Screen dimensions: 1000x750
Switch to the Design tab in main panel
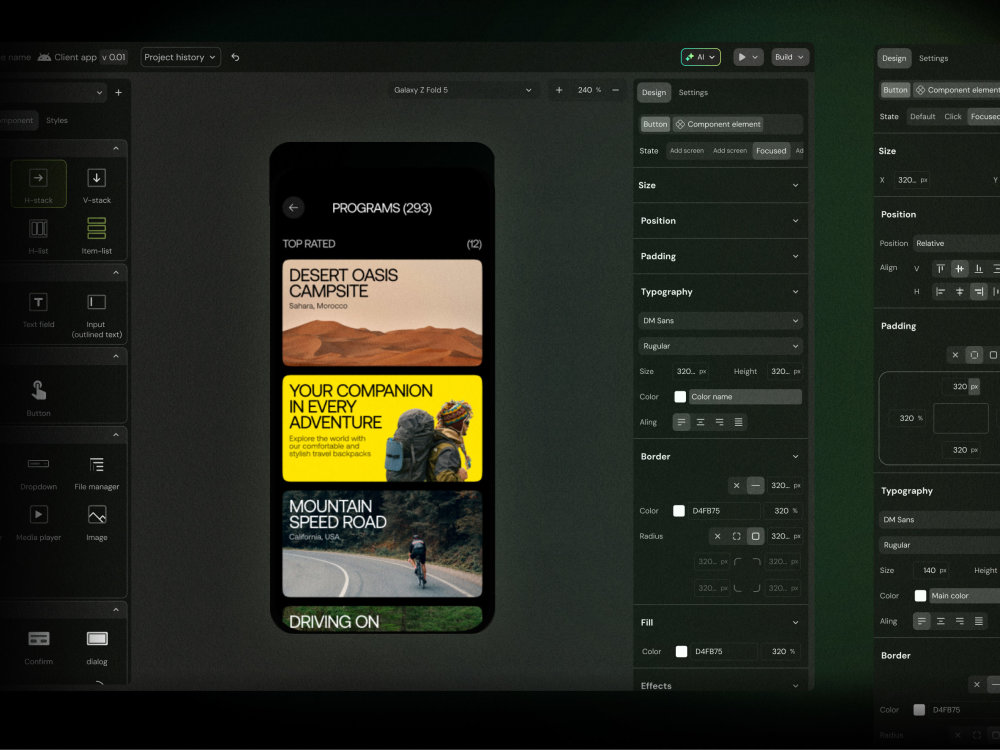click(654, 92)
